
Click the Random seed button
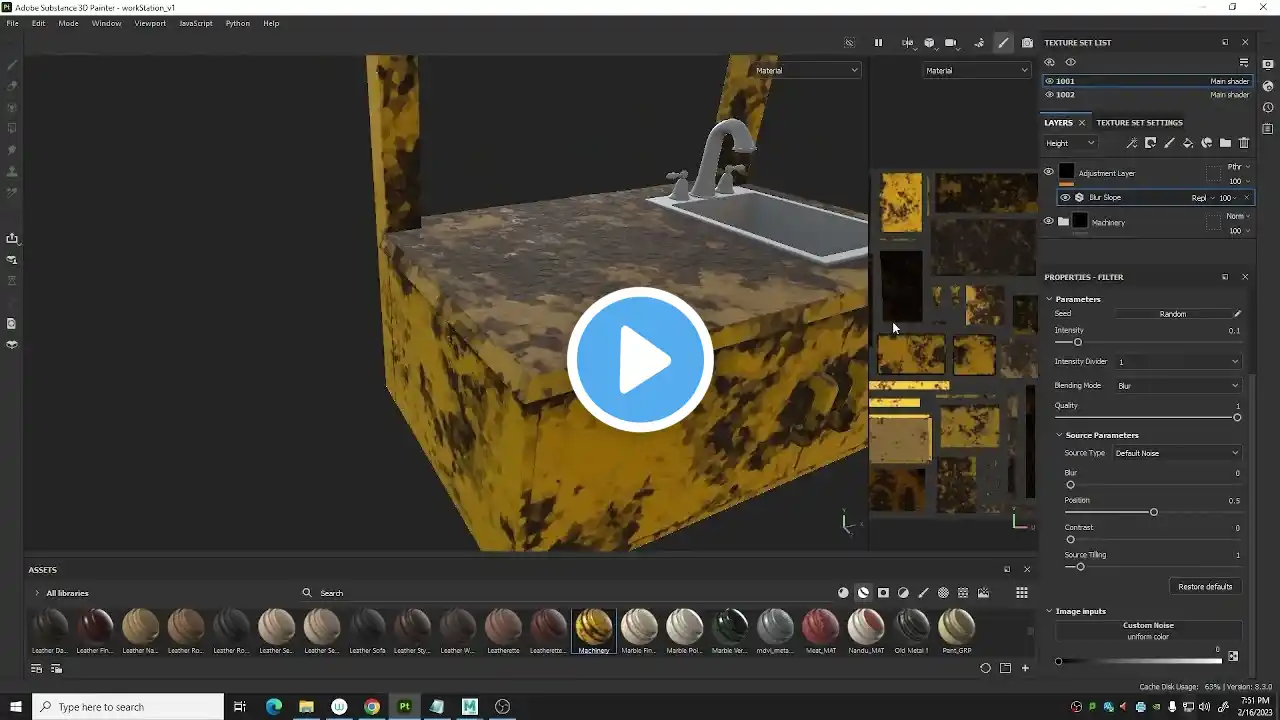(1172, 314)
